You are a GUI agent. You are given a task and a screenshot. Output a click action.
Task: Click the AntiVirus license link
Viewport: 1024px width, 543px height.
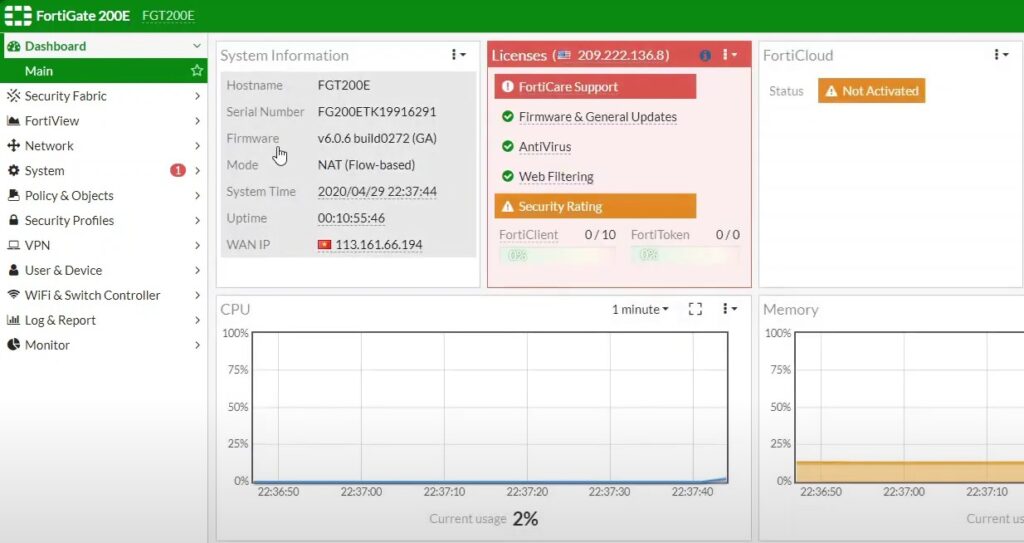tap(545, 146)
